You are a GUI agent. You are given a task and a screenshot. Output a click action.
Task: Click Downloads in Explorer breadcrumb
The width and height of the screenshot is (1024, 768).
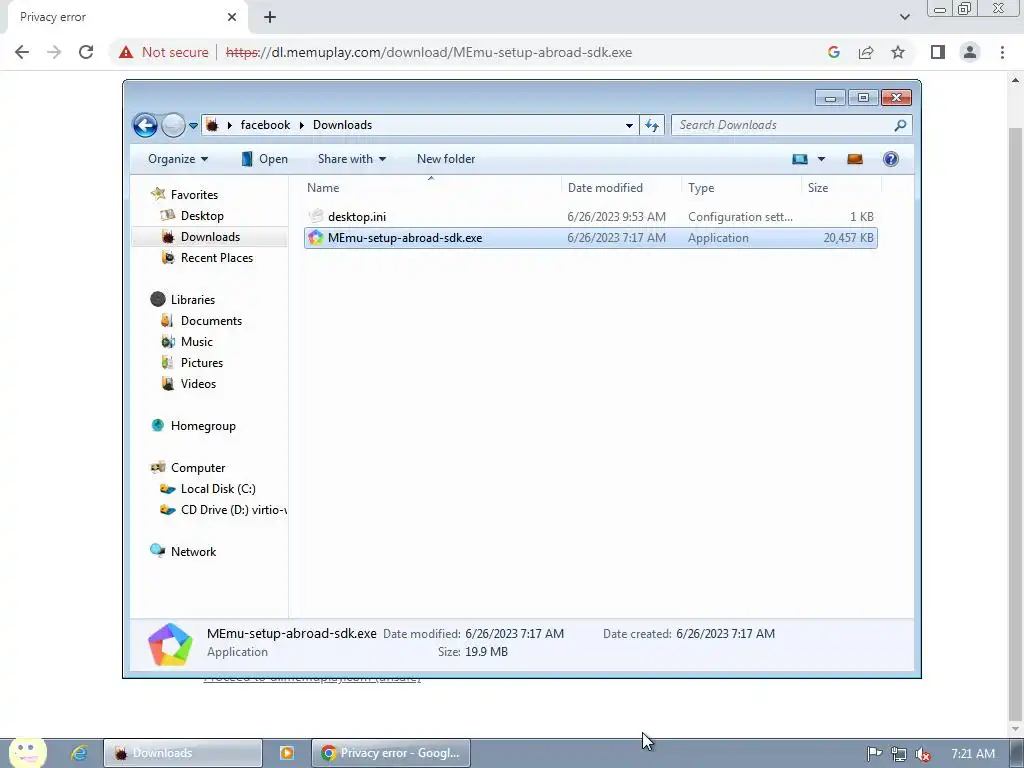coord(342,125)
